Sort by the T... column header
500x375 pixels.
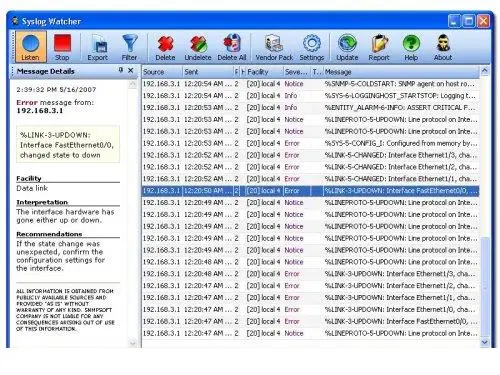tap(317, 72)
